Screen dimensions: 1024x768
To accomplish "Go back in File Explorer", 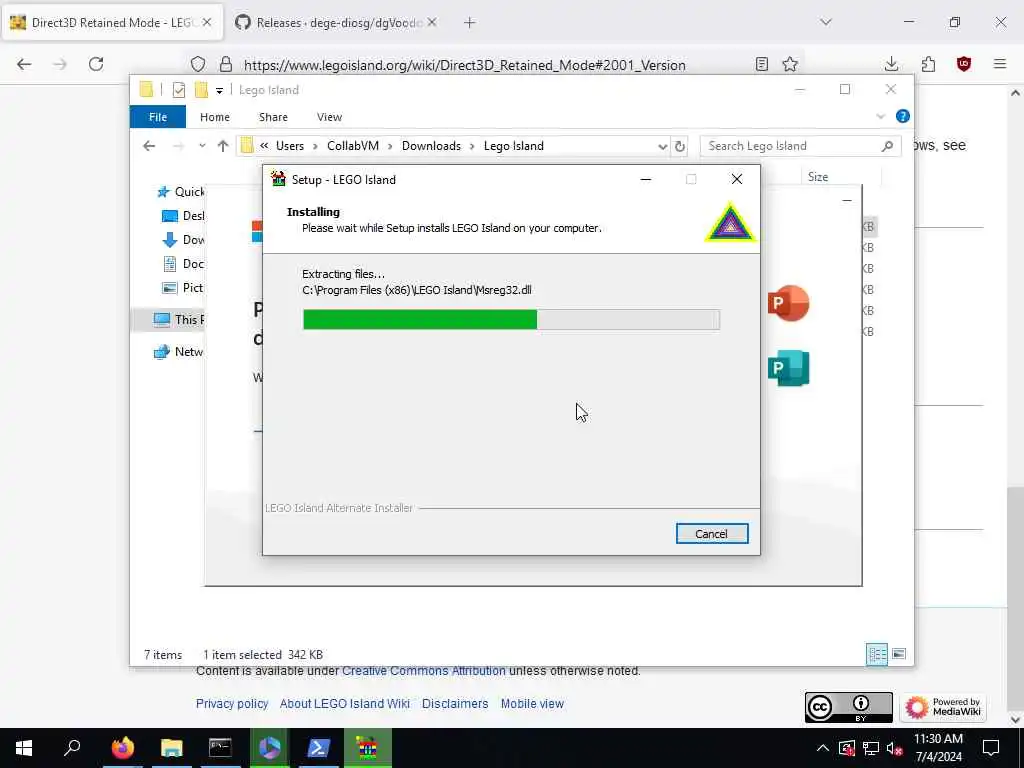I will pyautogui.click(x=149, y=146).
